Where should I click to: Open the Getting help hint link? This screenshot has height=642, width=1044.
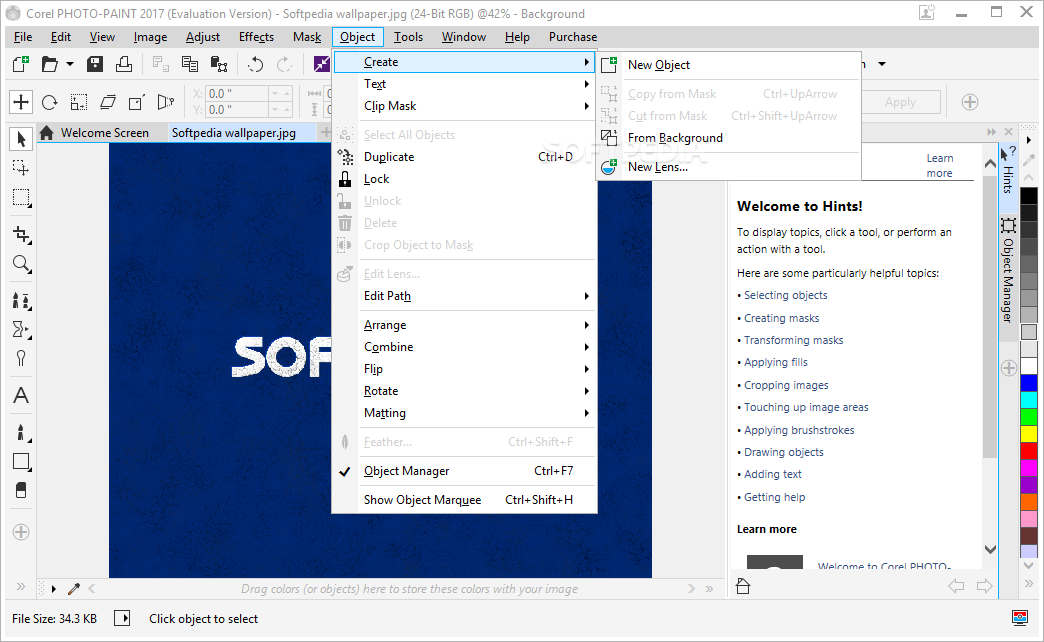click(x=774, y=497)
